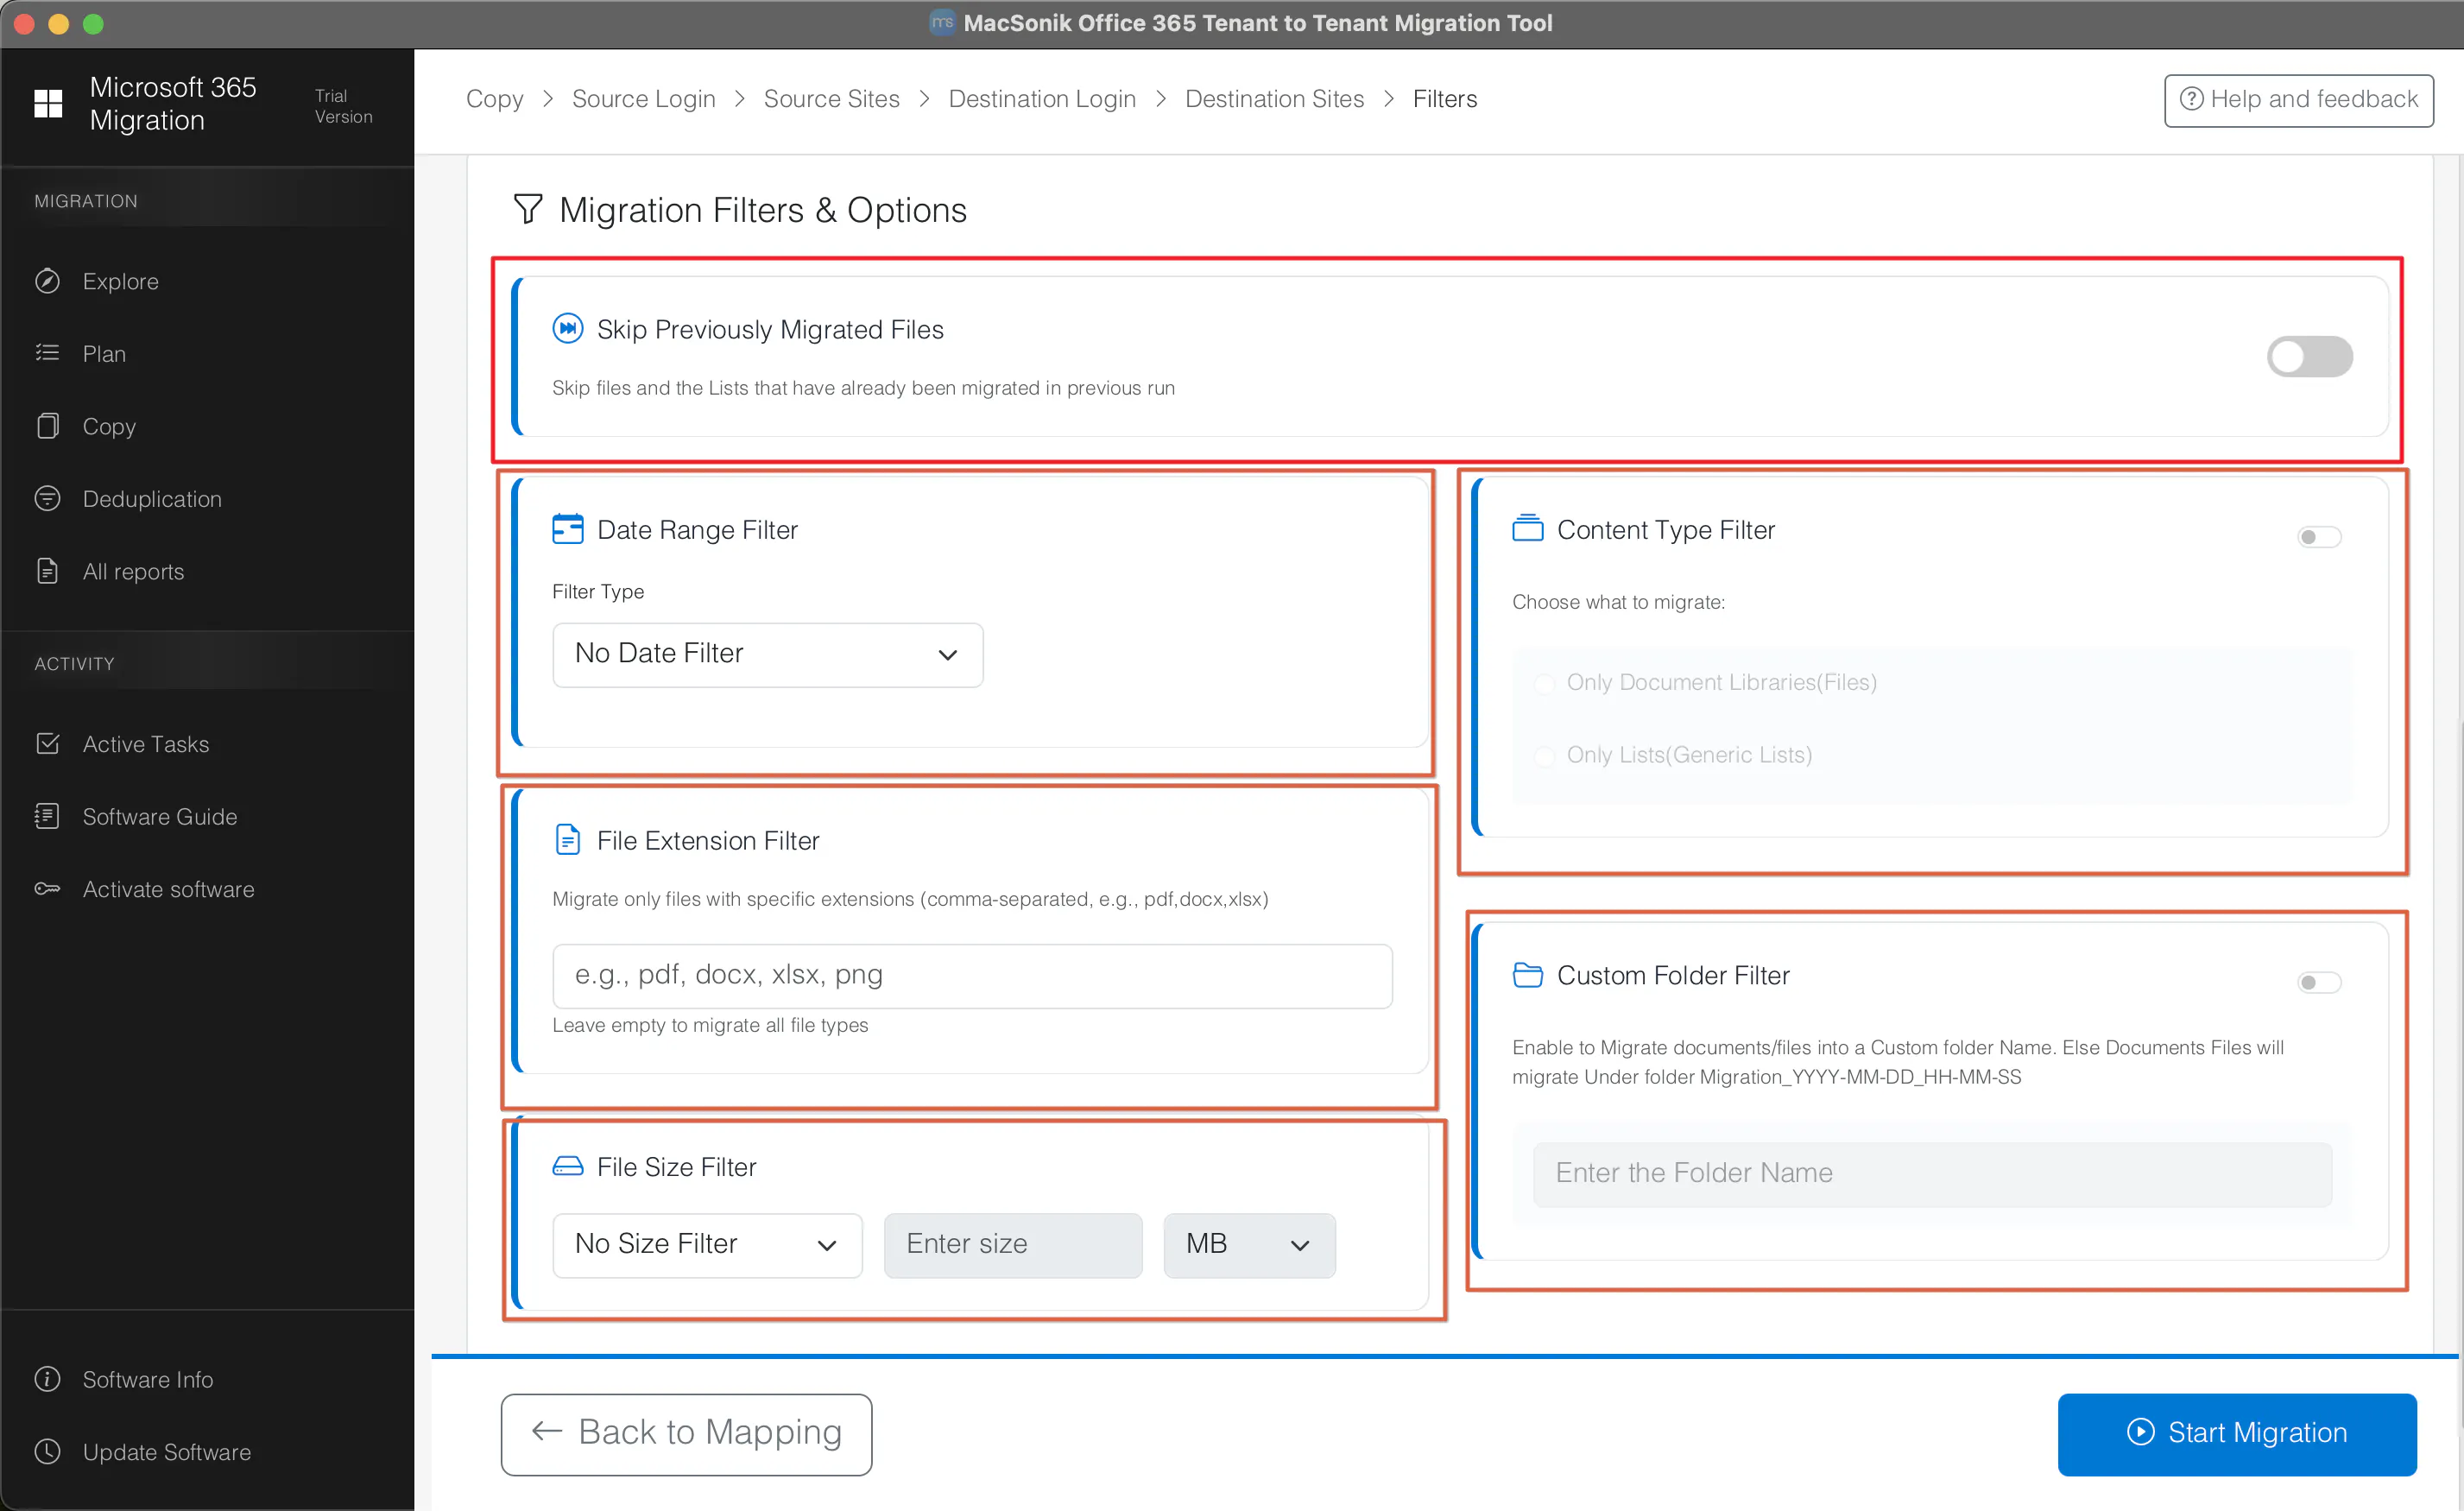
Task: Click the Copy sidebar icon
Action: tap(47, 426)
